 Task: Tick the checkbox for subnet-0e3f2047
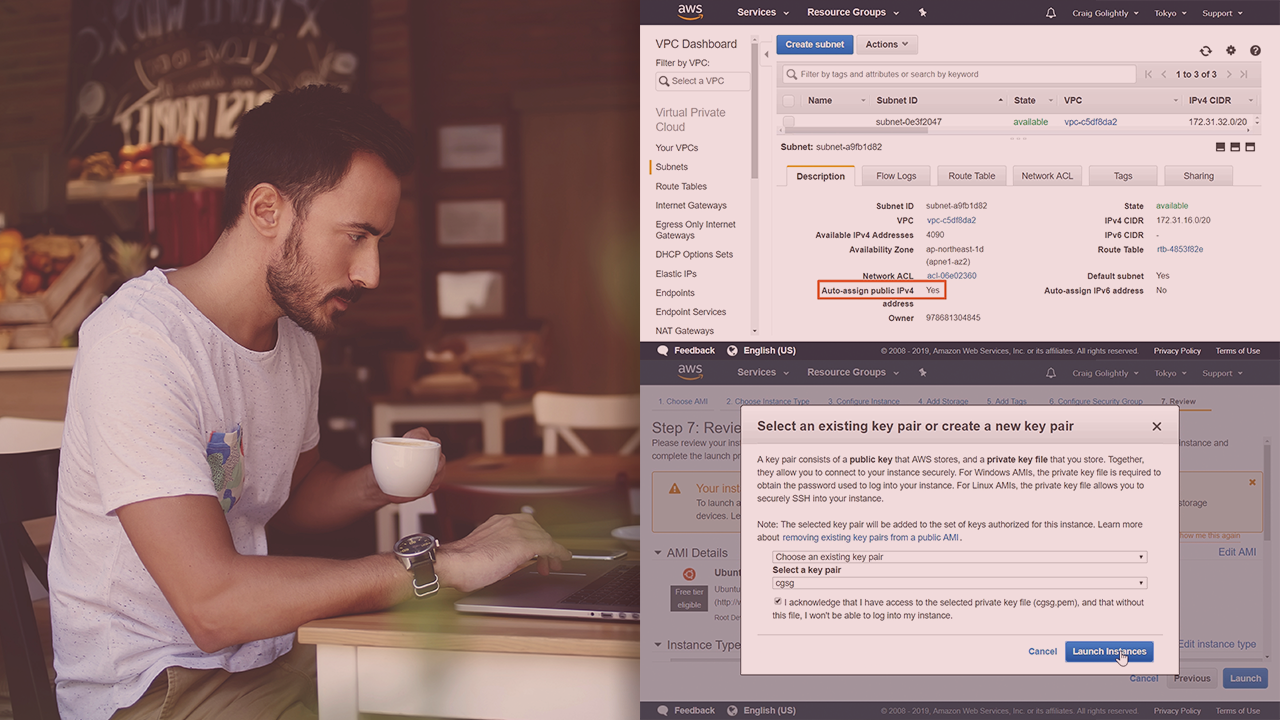click(x=789, y=122)
